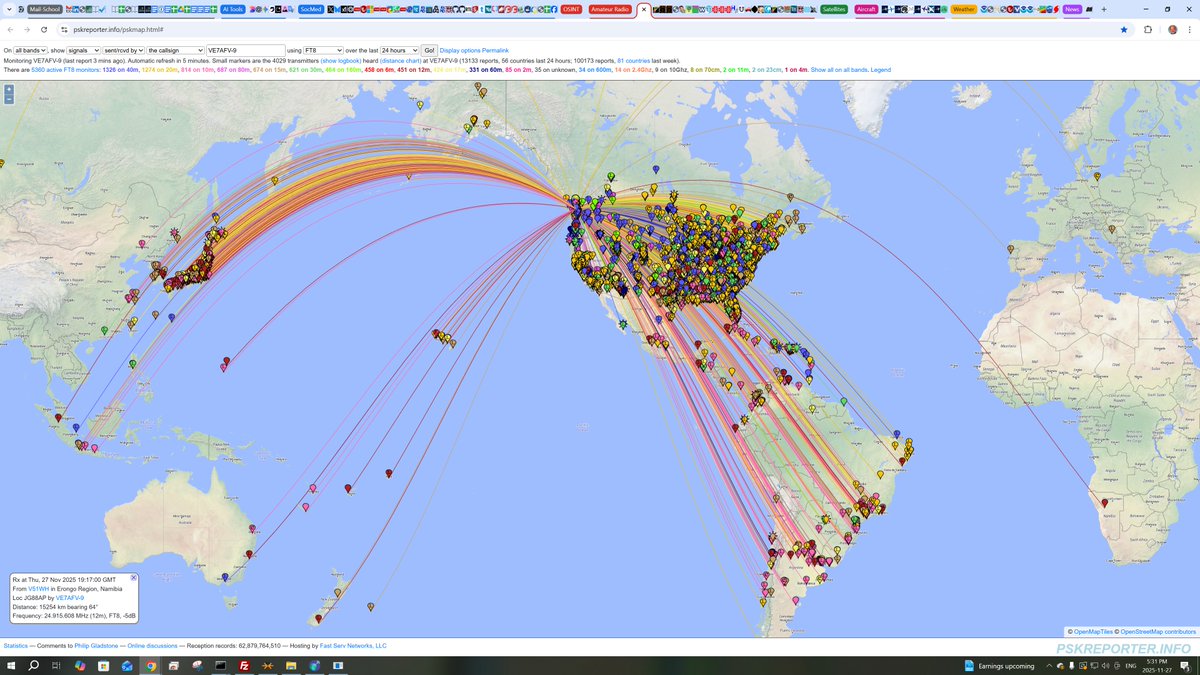Click the Permalink link
The width and height of the screenshot is (1200, 675).
tap(495, 50)
